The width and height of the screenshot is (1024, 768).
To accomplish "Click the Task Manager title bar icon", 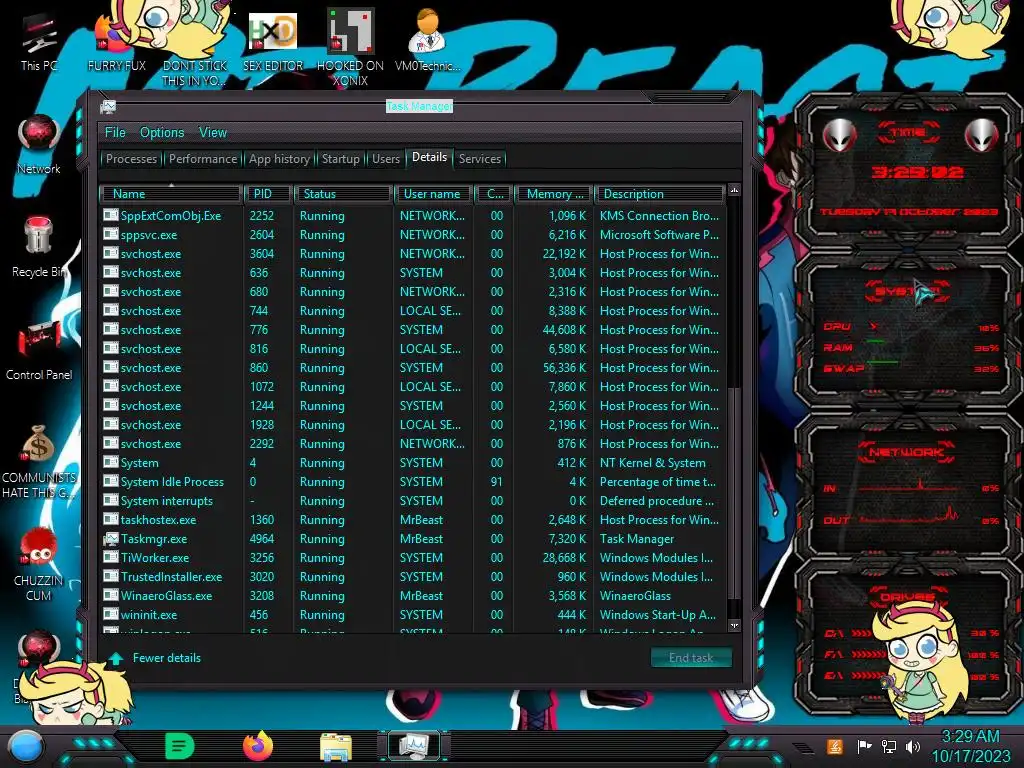I will tap(108, 106).
